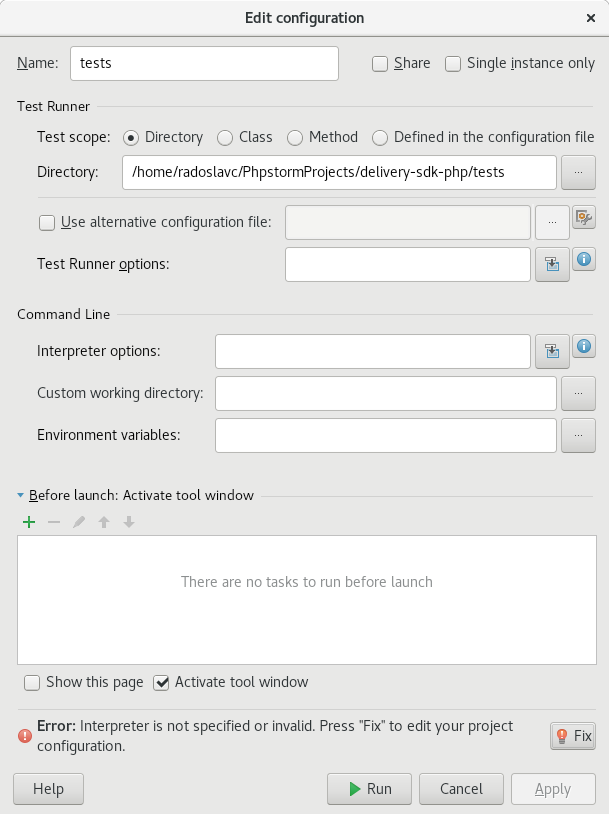Click the minus remove task icon

coord(54,522)
